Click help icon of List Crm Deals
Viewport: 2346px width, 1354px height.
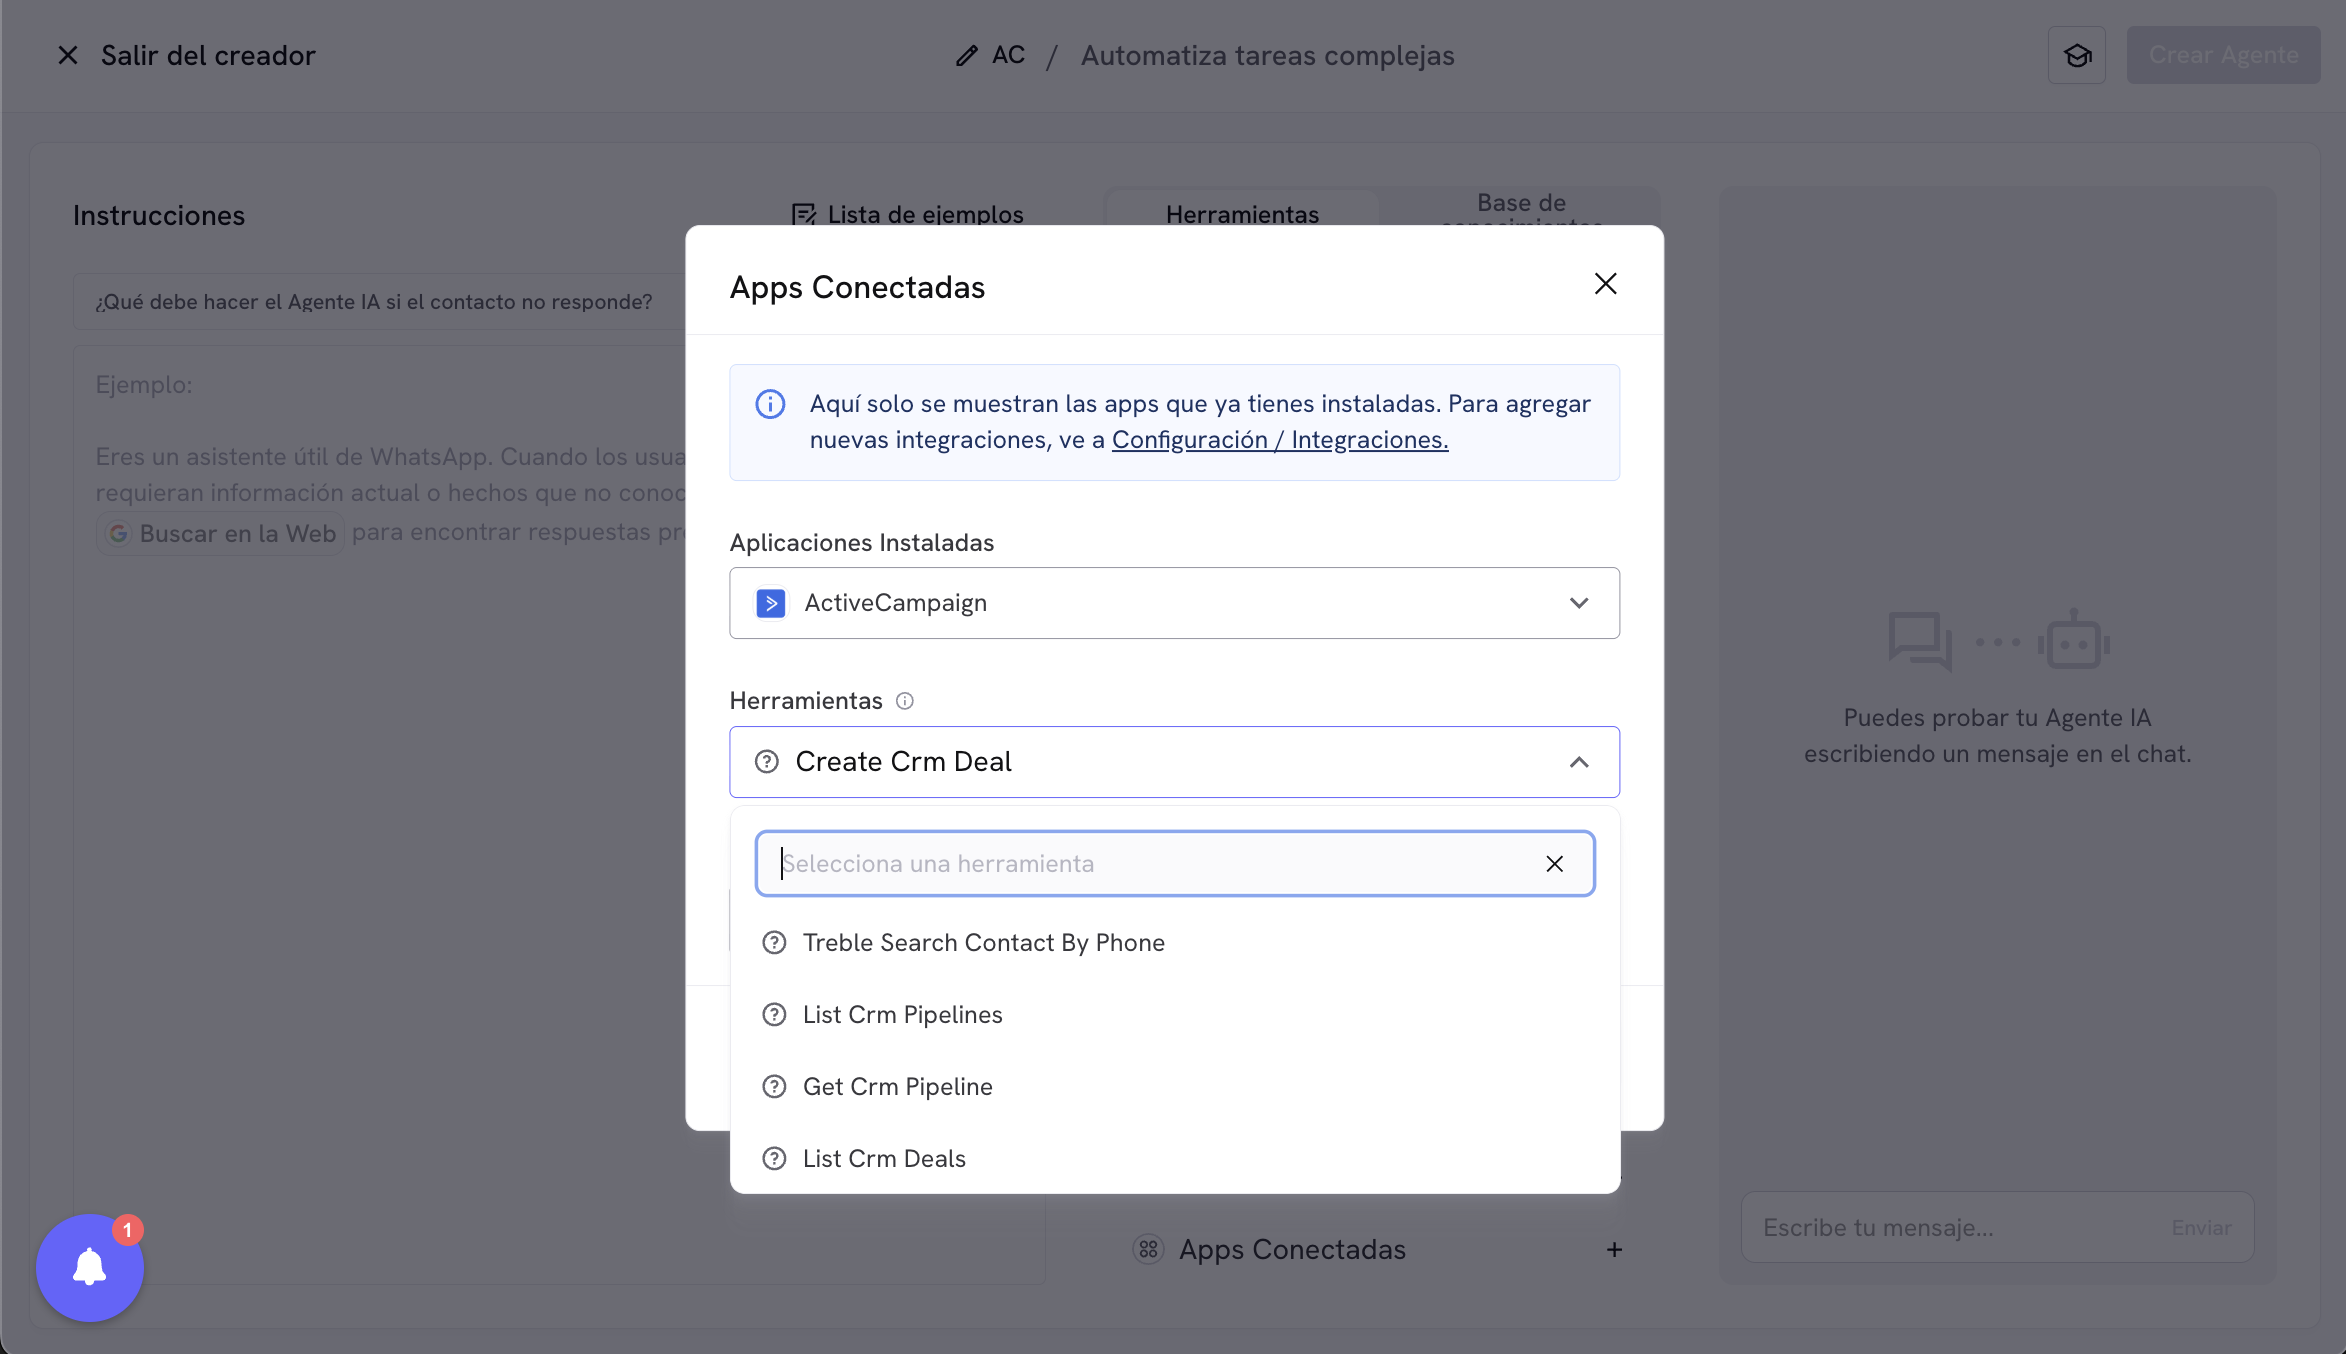[774, 1159]
